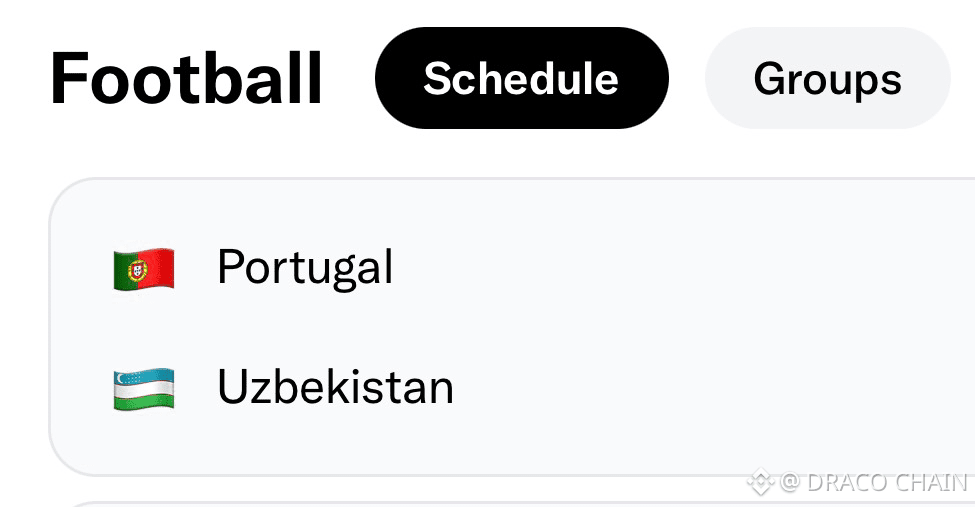This screenshot has width=975, height=507.
Task: Click the Football section heading
Action: (186, 78)
